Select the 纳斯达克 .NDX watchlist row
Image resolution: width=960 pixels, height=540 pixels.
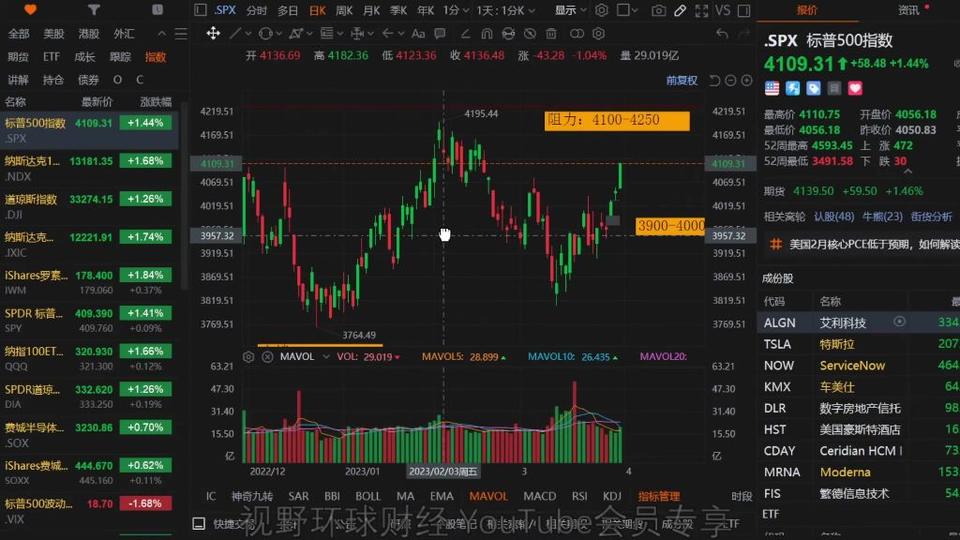pos(89,168)
